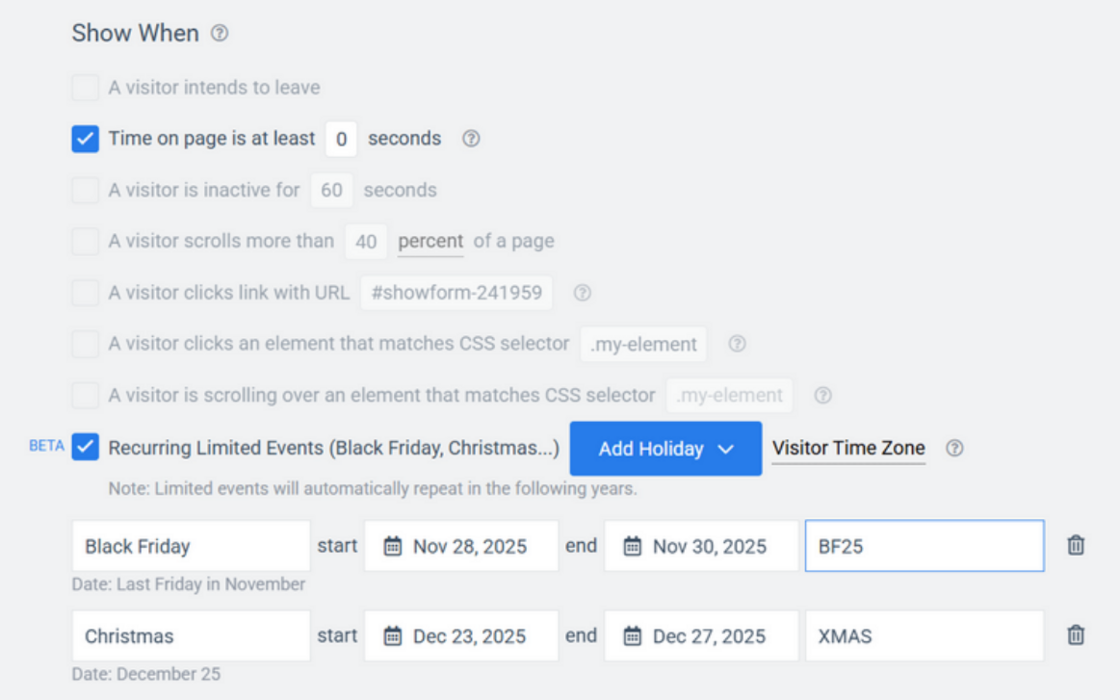Click the BF25 code input field
1120x700 pixels.
924,546
